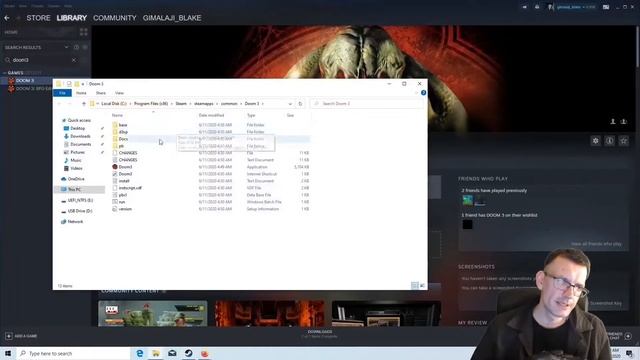
Task: Select DOOM 3 in the Steam games list
Action: click(25, 81)
